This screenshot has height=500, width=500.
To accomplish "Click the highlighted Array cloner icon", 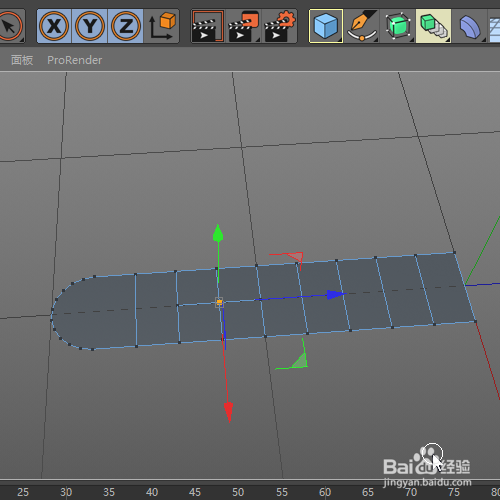I will click(x=434, y=26).
